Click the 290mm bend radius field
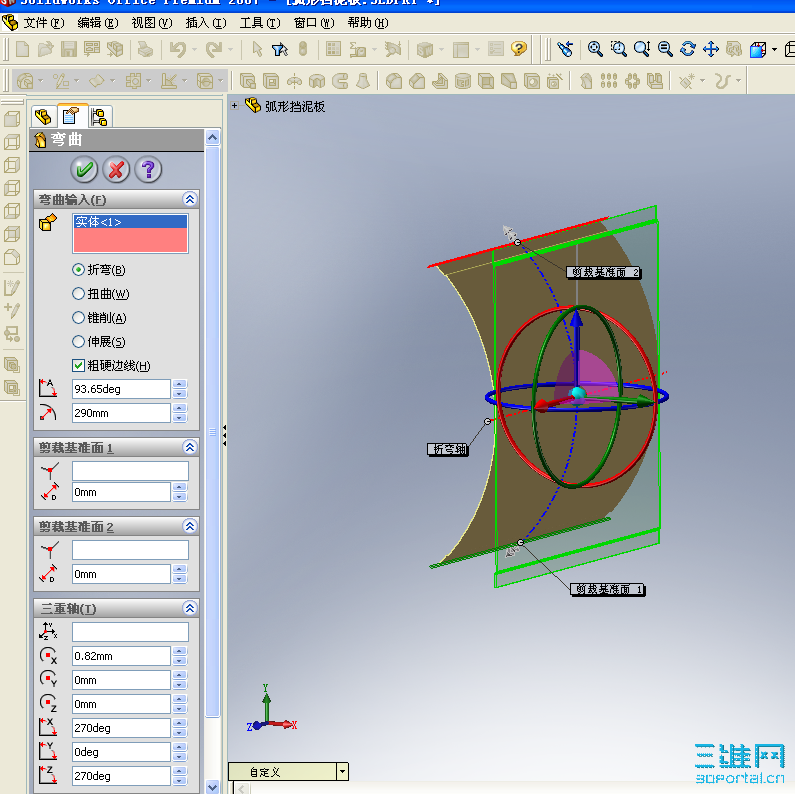Viewport: 795px width, 794px height. click(x=121, y=413)
